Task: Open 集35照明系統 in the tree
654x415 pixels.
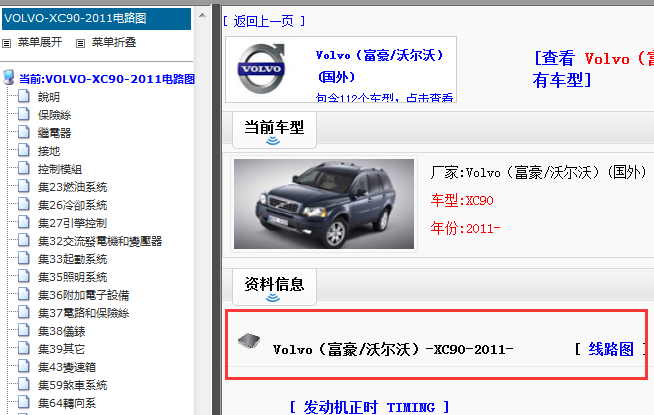Action: click(73, 277)
